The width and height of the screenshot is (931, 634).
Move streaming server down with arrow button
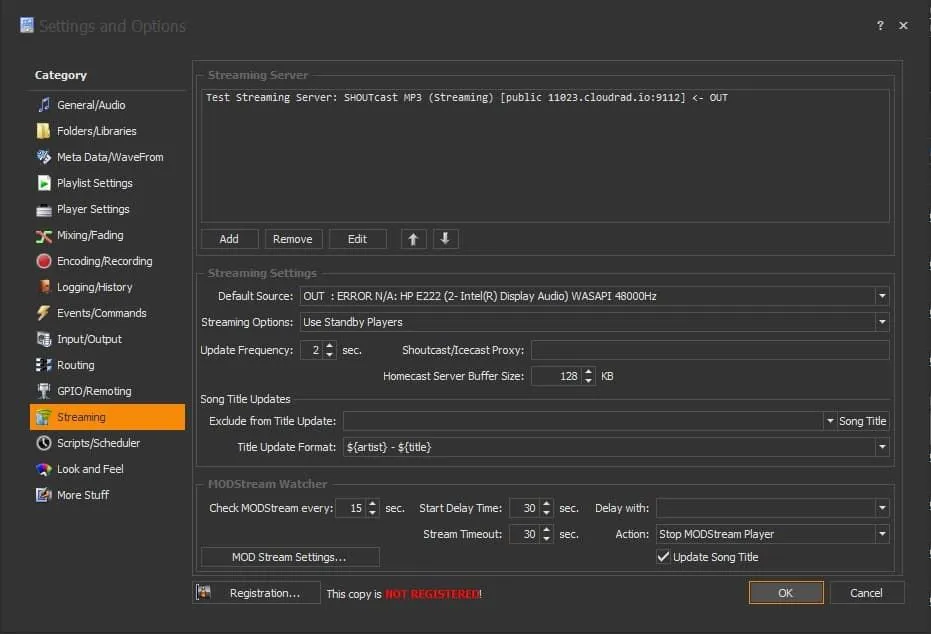click(x=445, y=239)
